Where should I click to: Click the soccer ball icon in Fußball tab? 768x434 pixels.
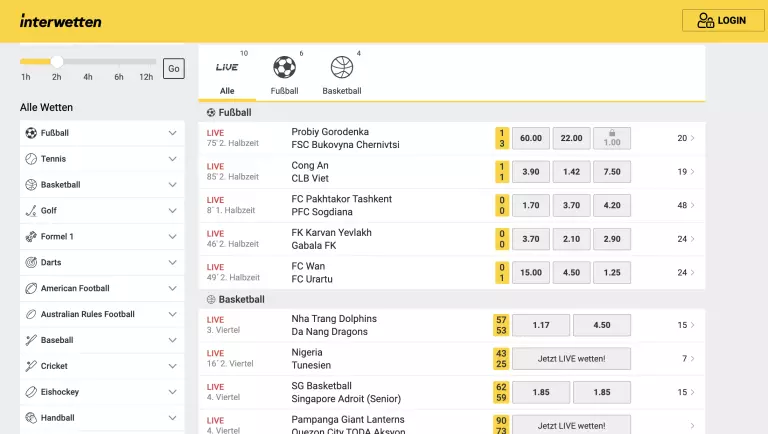pyautogui.click(x=285, y=67)
